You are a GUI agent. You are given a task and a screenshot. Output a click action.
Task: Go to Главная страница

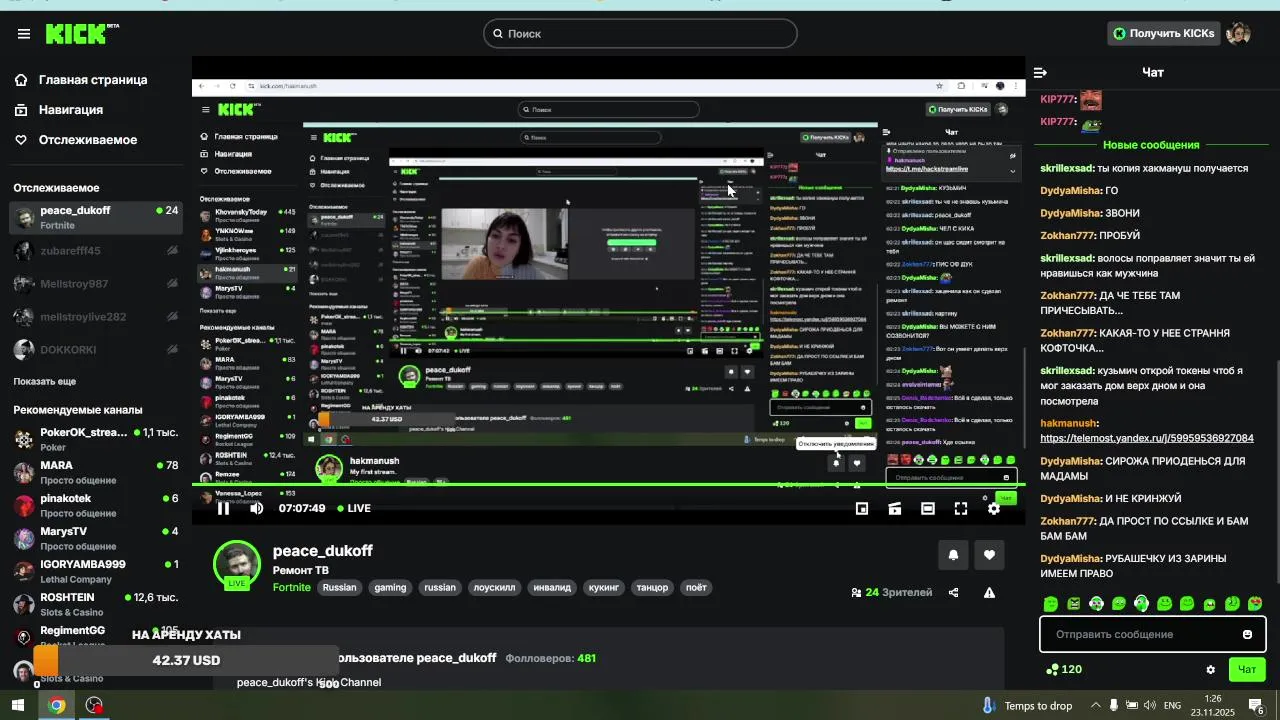(x=81, y=80)
